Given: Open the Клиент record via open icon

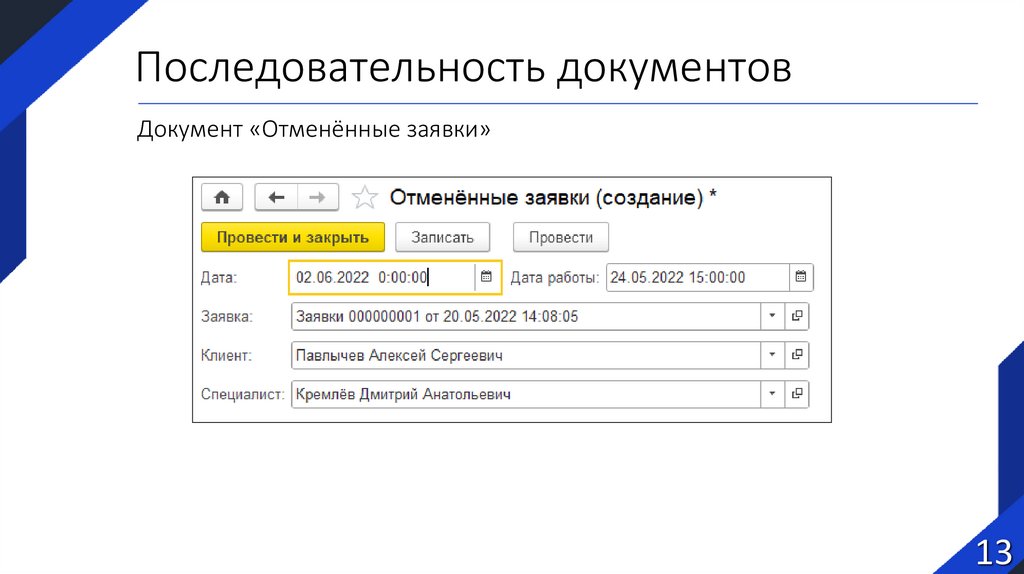Looking at the screenshot, I should 797,356.
